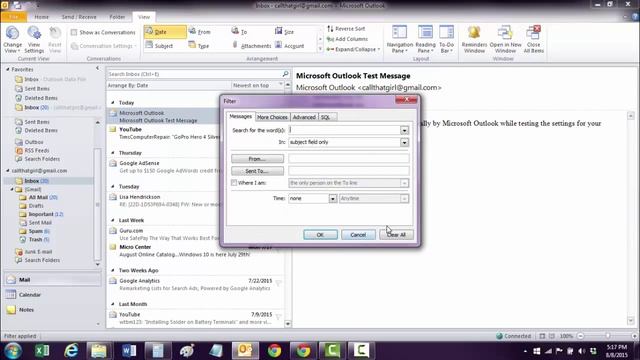Switch to the Home ribbon tab
Viewport: 640px width, 360px height.
pos(41,17)
